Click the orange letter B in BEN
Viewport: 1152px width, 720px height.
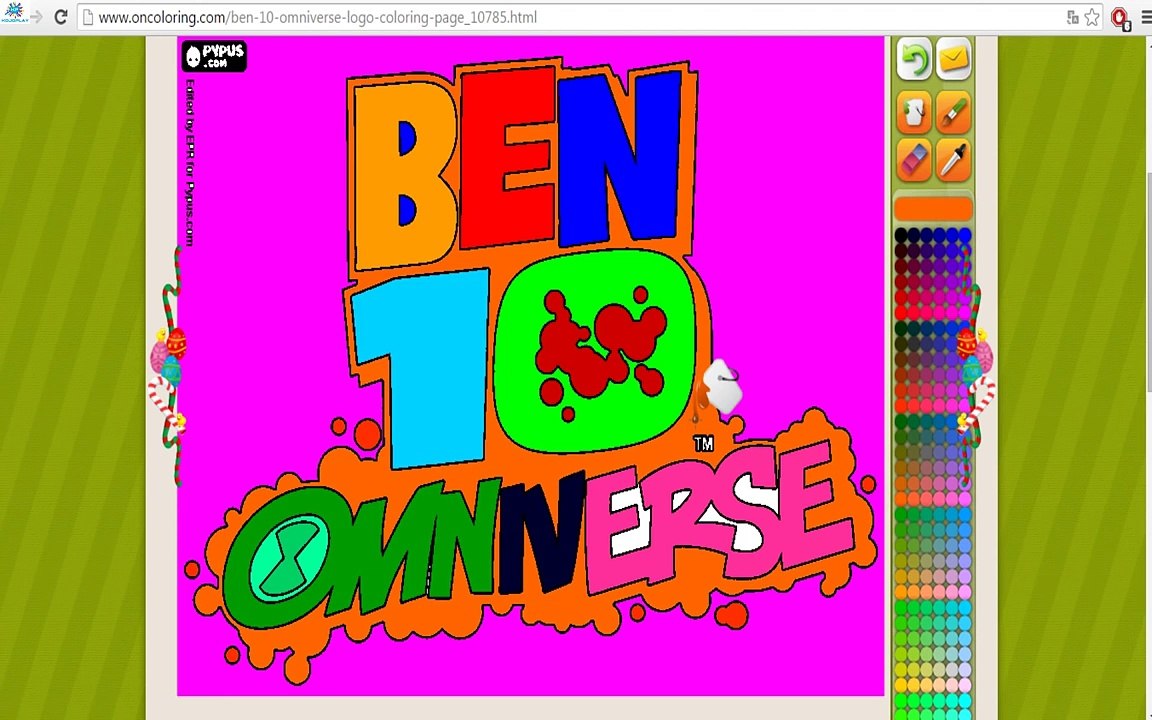377,174
